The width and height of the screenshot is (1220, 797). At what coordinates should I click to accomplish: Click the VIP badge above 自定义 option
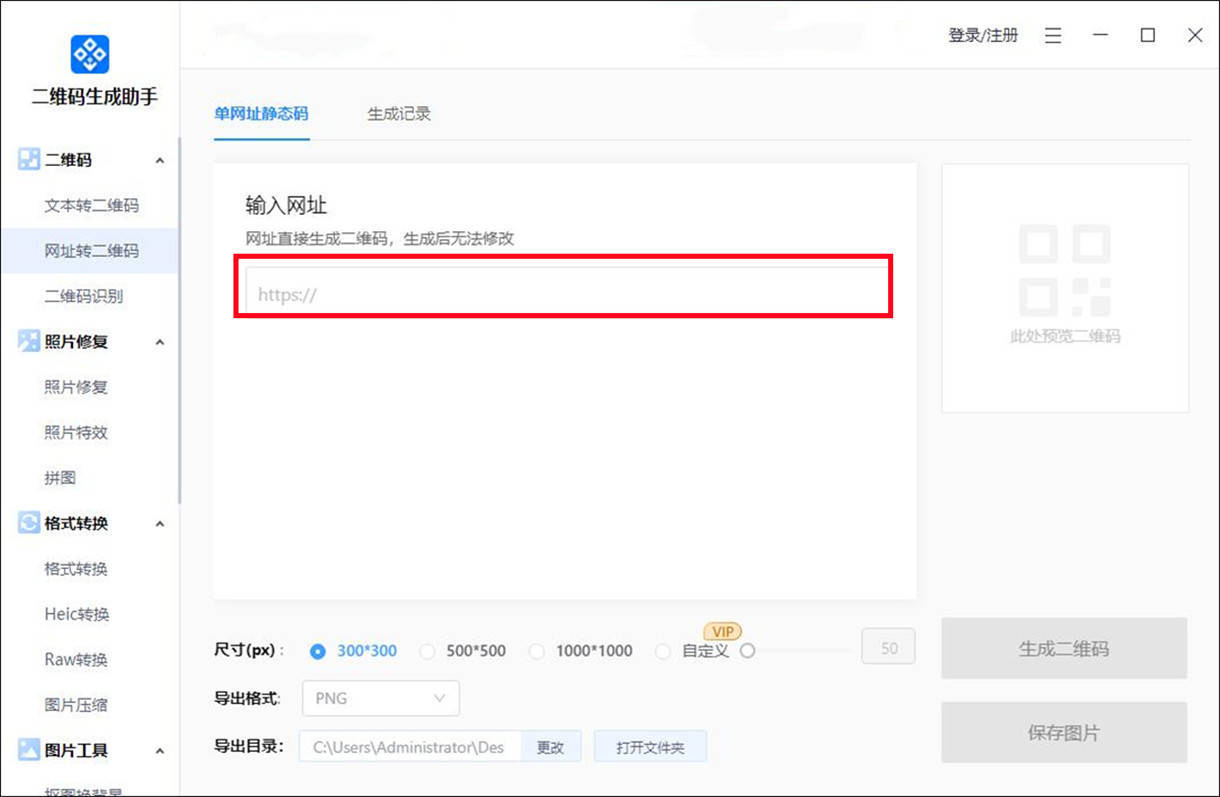722,631
